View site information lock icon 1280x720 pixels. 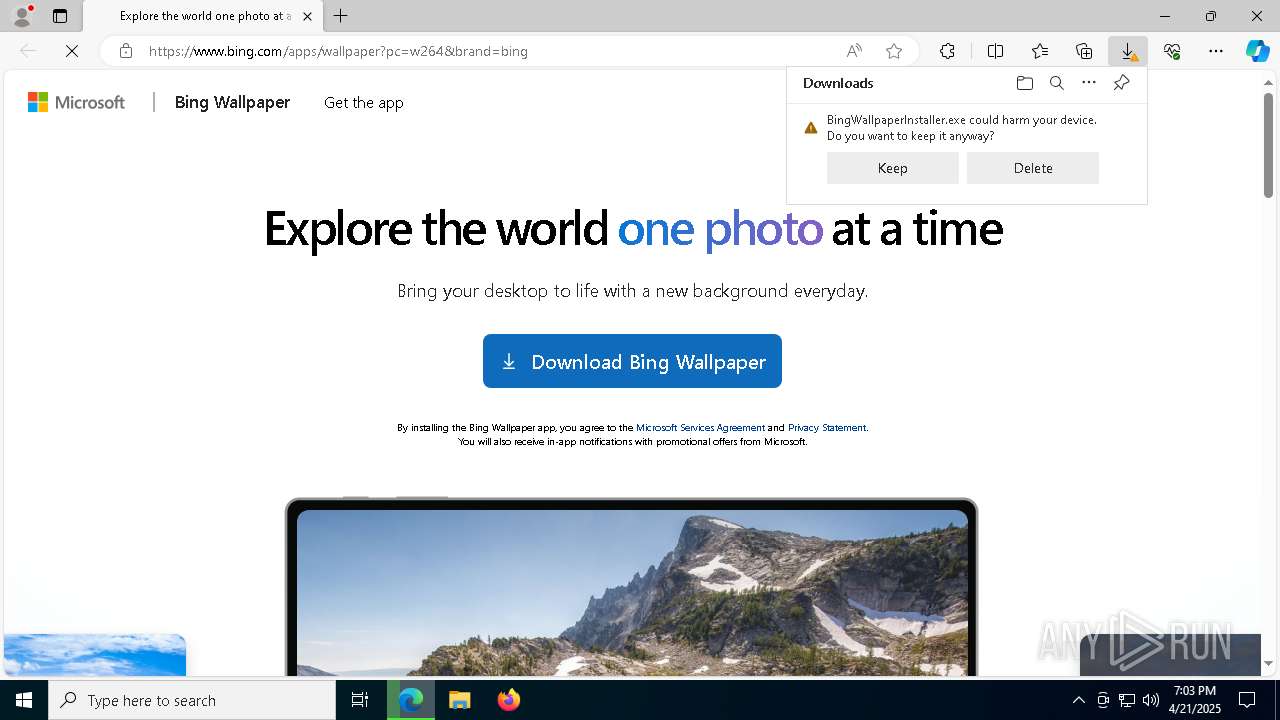(125, 51)
